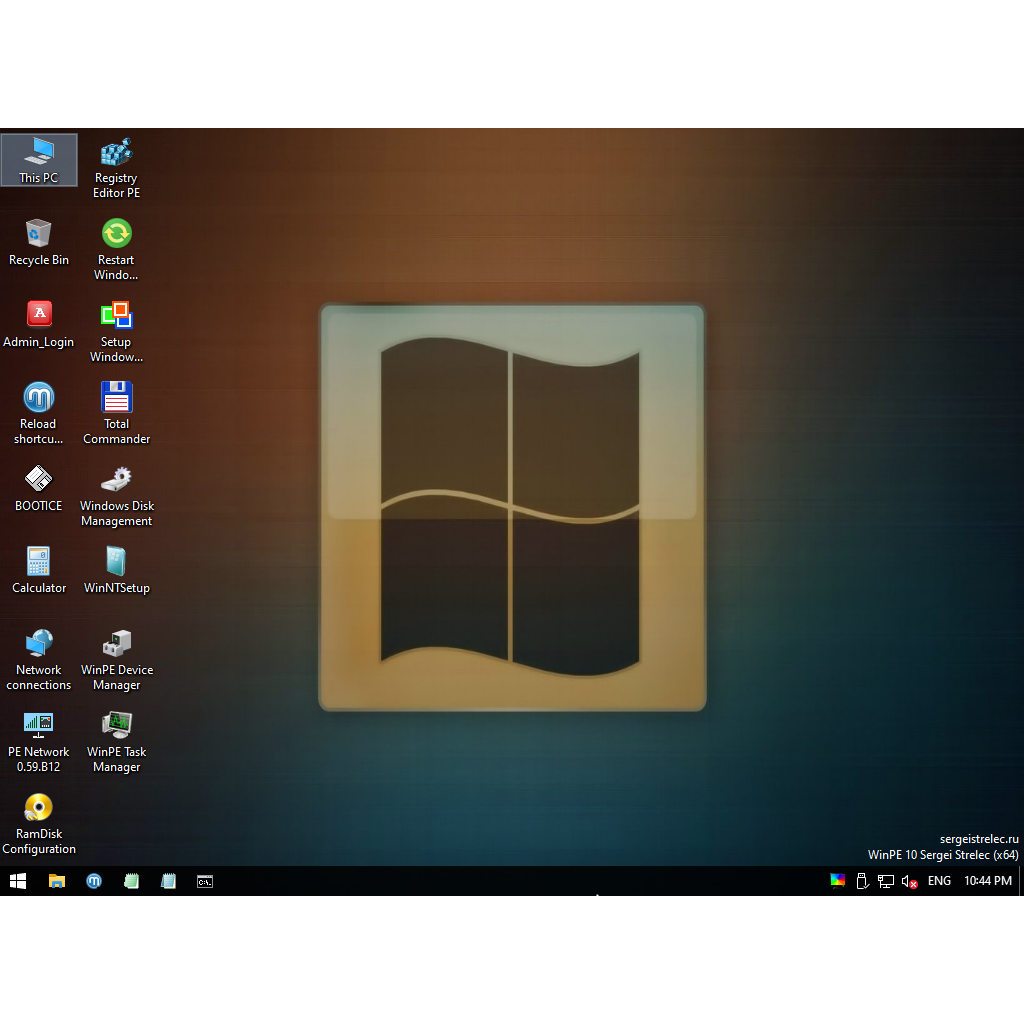Select the WinPE Device Manager shortcut

[x=116, y=660]
